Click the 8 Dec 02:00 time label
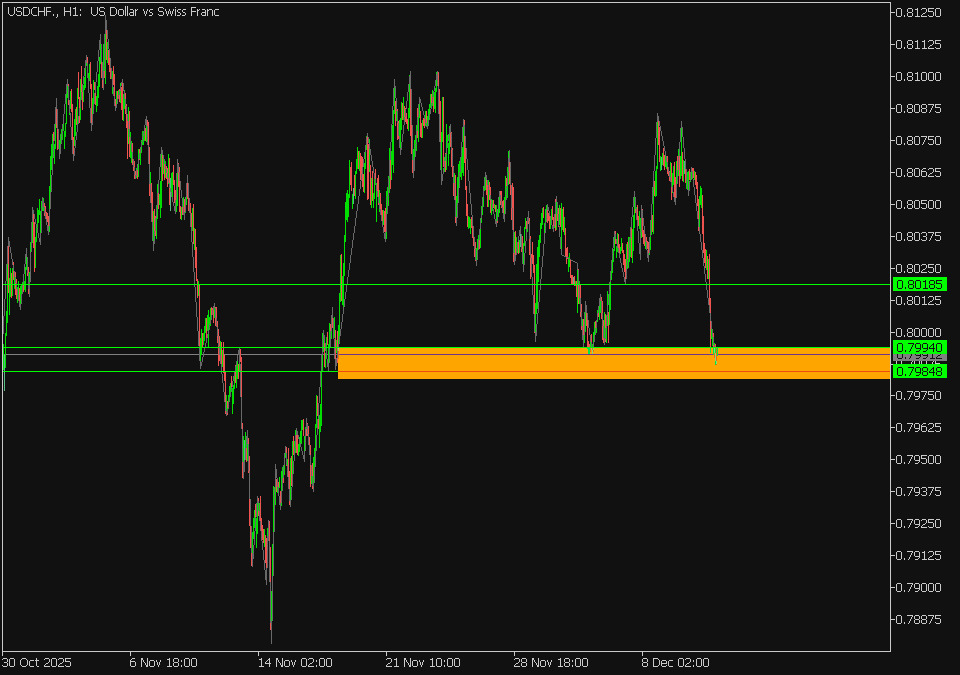Screen dimensions: 960x675 [x=675, y=662]
